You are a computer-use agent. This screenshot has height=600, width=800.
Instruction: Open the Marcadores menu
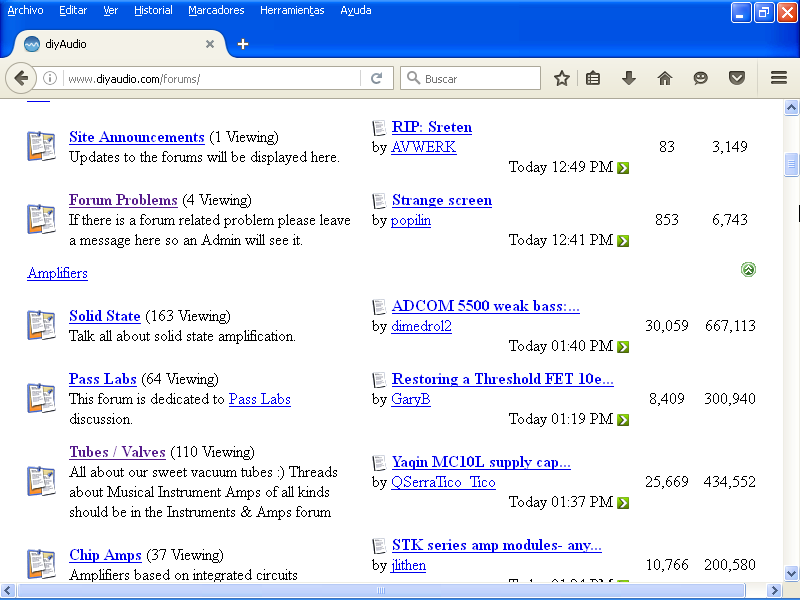pyautogui.click(x=216, y=10)
